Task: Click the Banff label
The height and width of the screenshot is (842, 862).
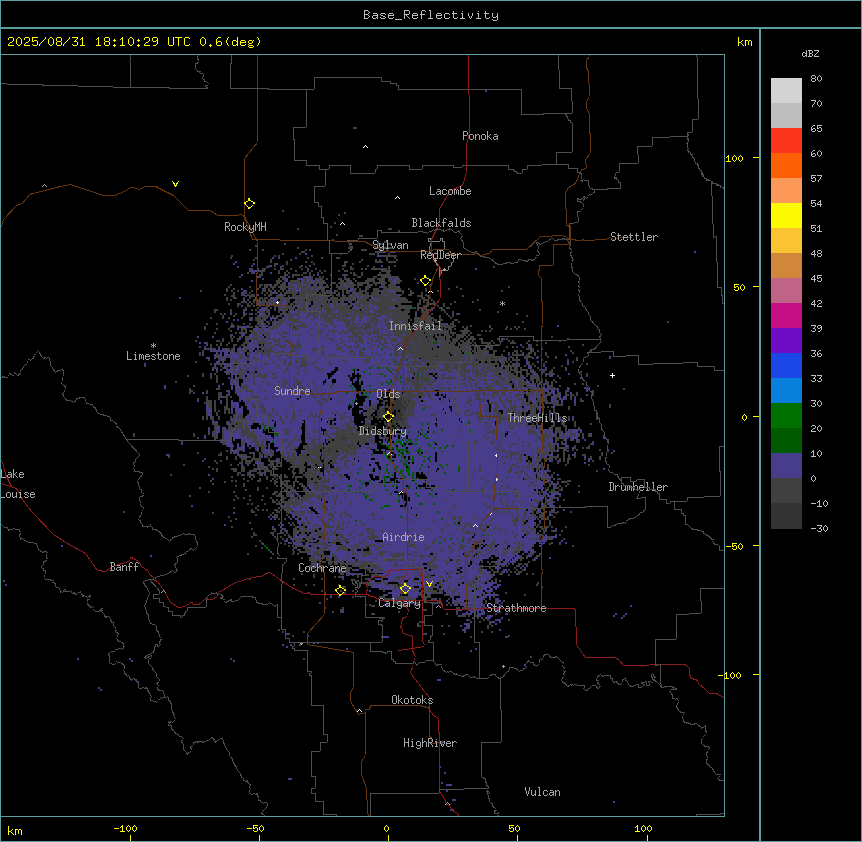Action: pos(124,567)
